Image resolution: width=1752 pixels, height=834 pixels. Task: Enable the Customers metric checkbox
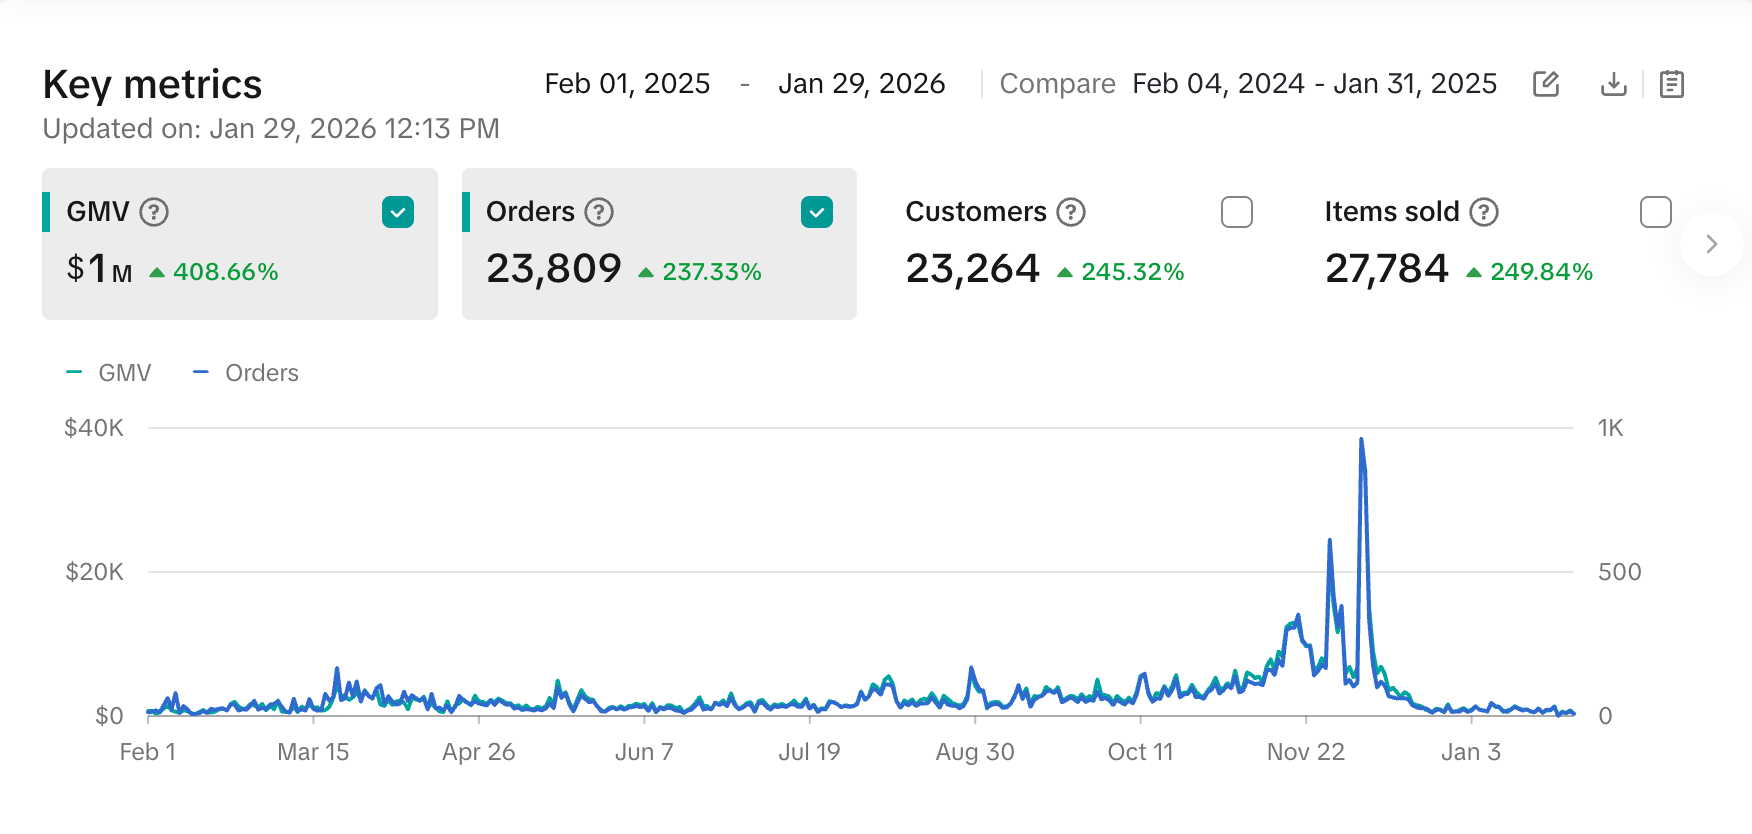click(x=1237, y=212)
